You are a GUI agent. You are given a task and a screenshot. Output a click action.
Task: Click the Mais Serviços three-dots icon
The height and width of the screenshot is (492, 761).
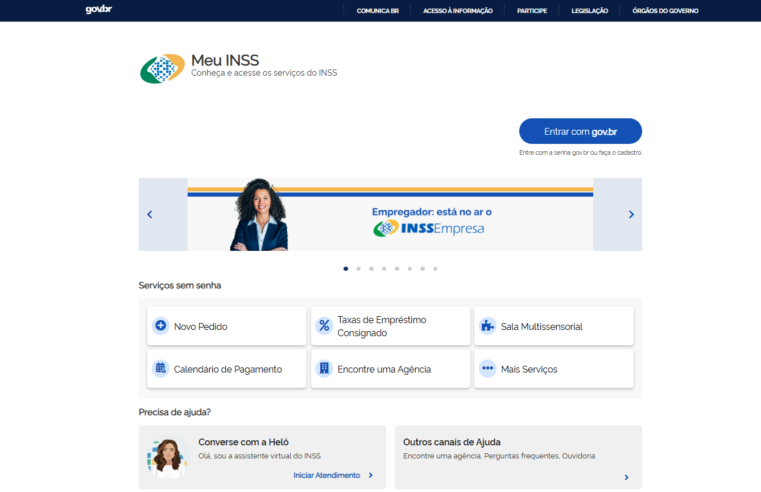487,368
